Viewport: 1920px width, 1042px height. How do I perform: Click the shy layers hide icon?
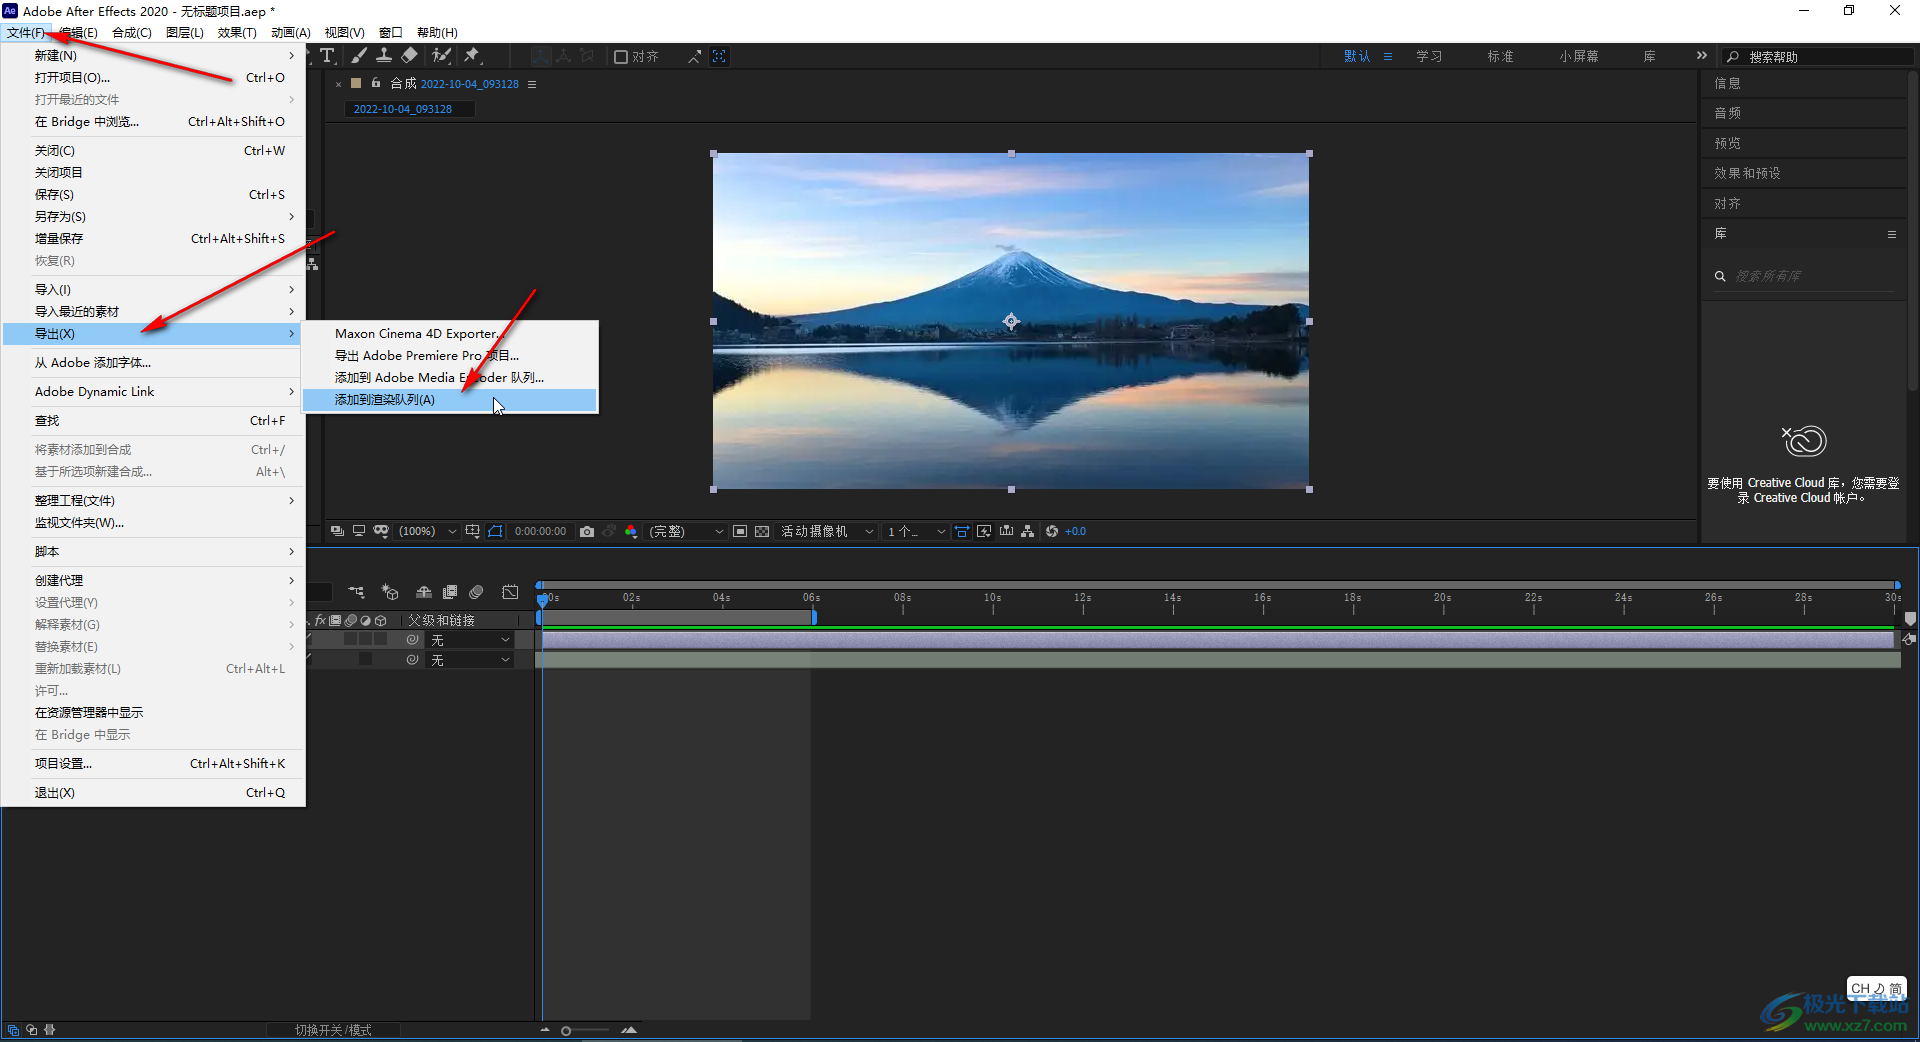point(424,592)
